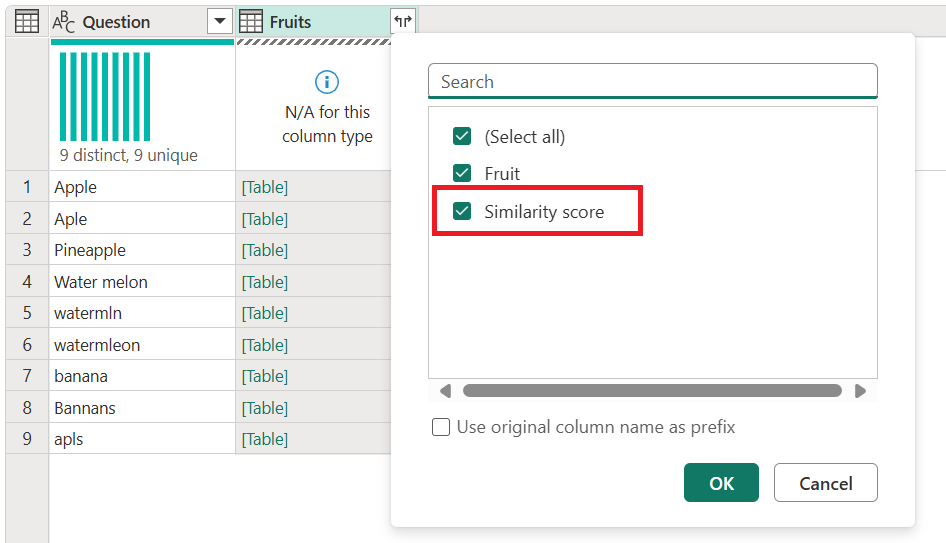This screenshot has width=946, height=543.
Task: Open the [Table] link in banana row
Action: pos(265,376)
